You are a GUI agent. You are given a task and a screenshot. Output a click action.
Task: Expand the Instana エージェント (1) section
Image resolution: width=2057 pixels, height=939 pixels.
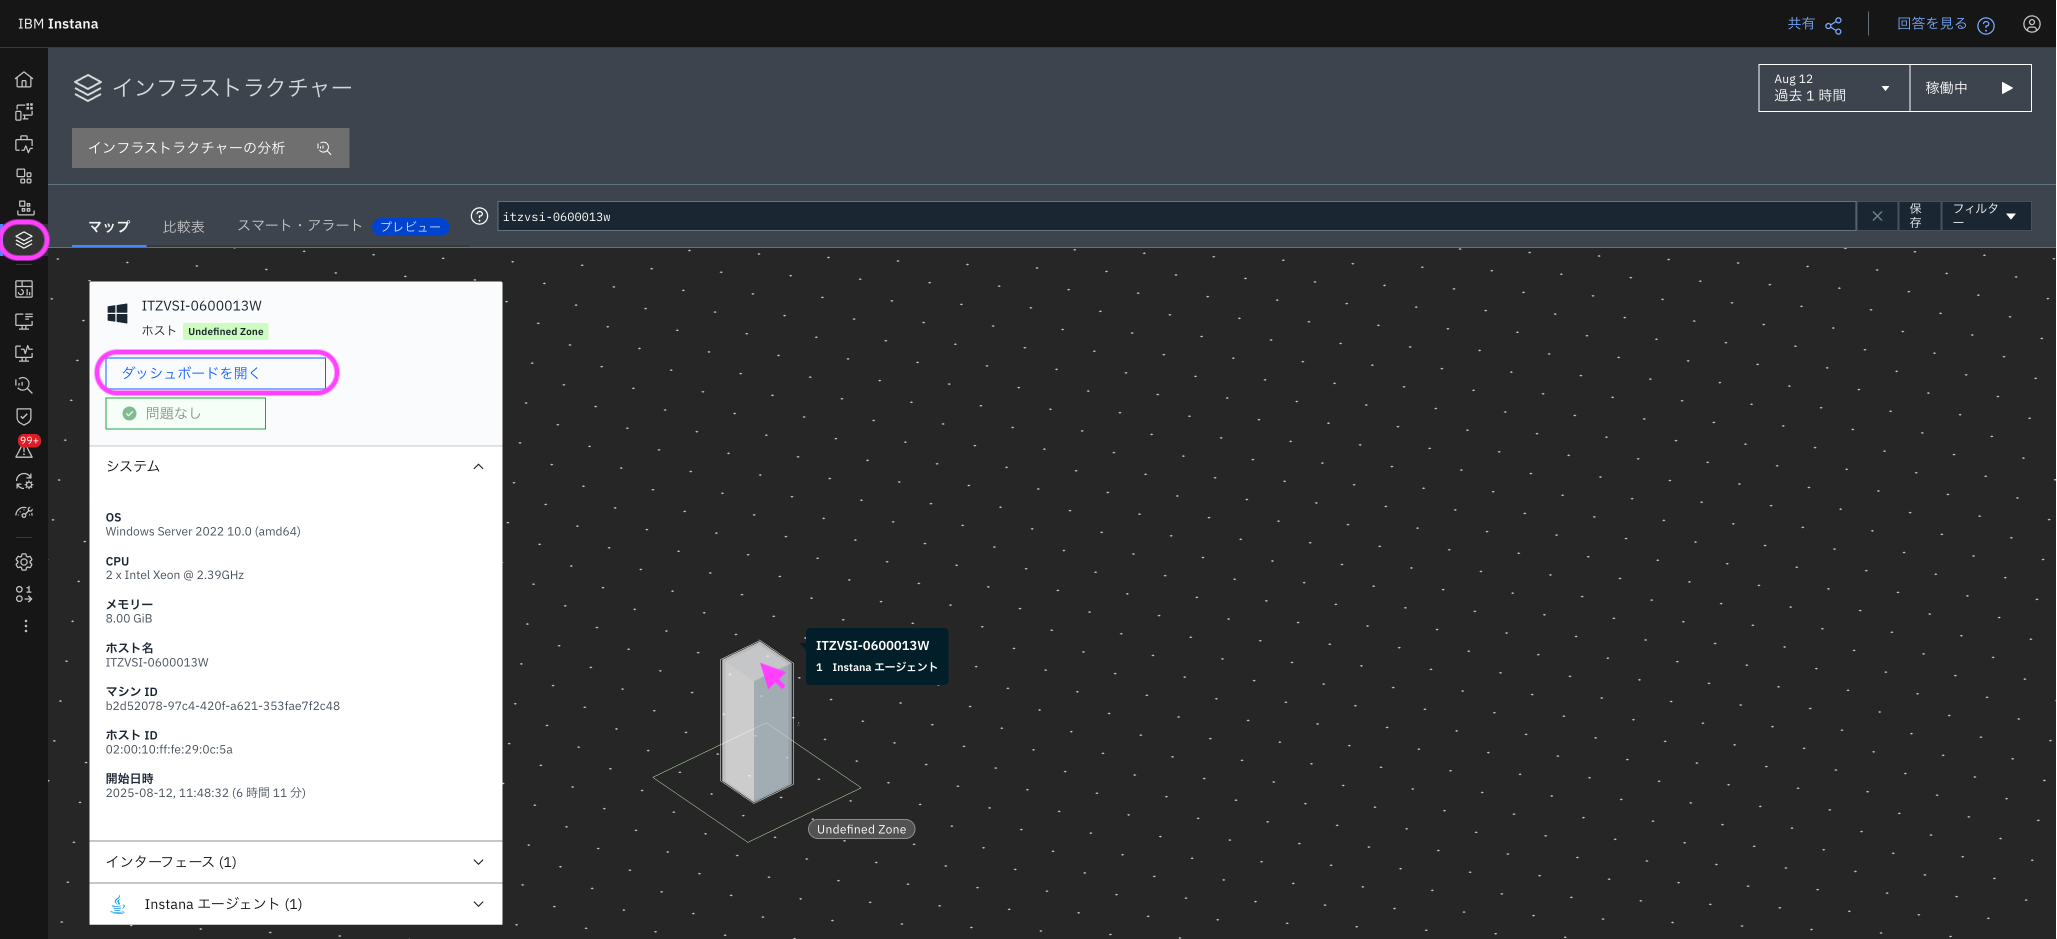point(478,904)
